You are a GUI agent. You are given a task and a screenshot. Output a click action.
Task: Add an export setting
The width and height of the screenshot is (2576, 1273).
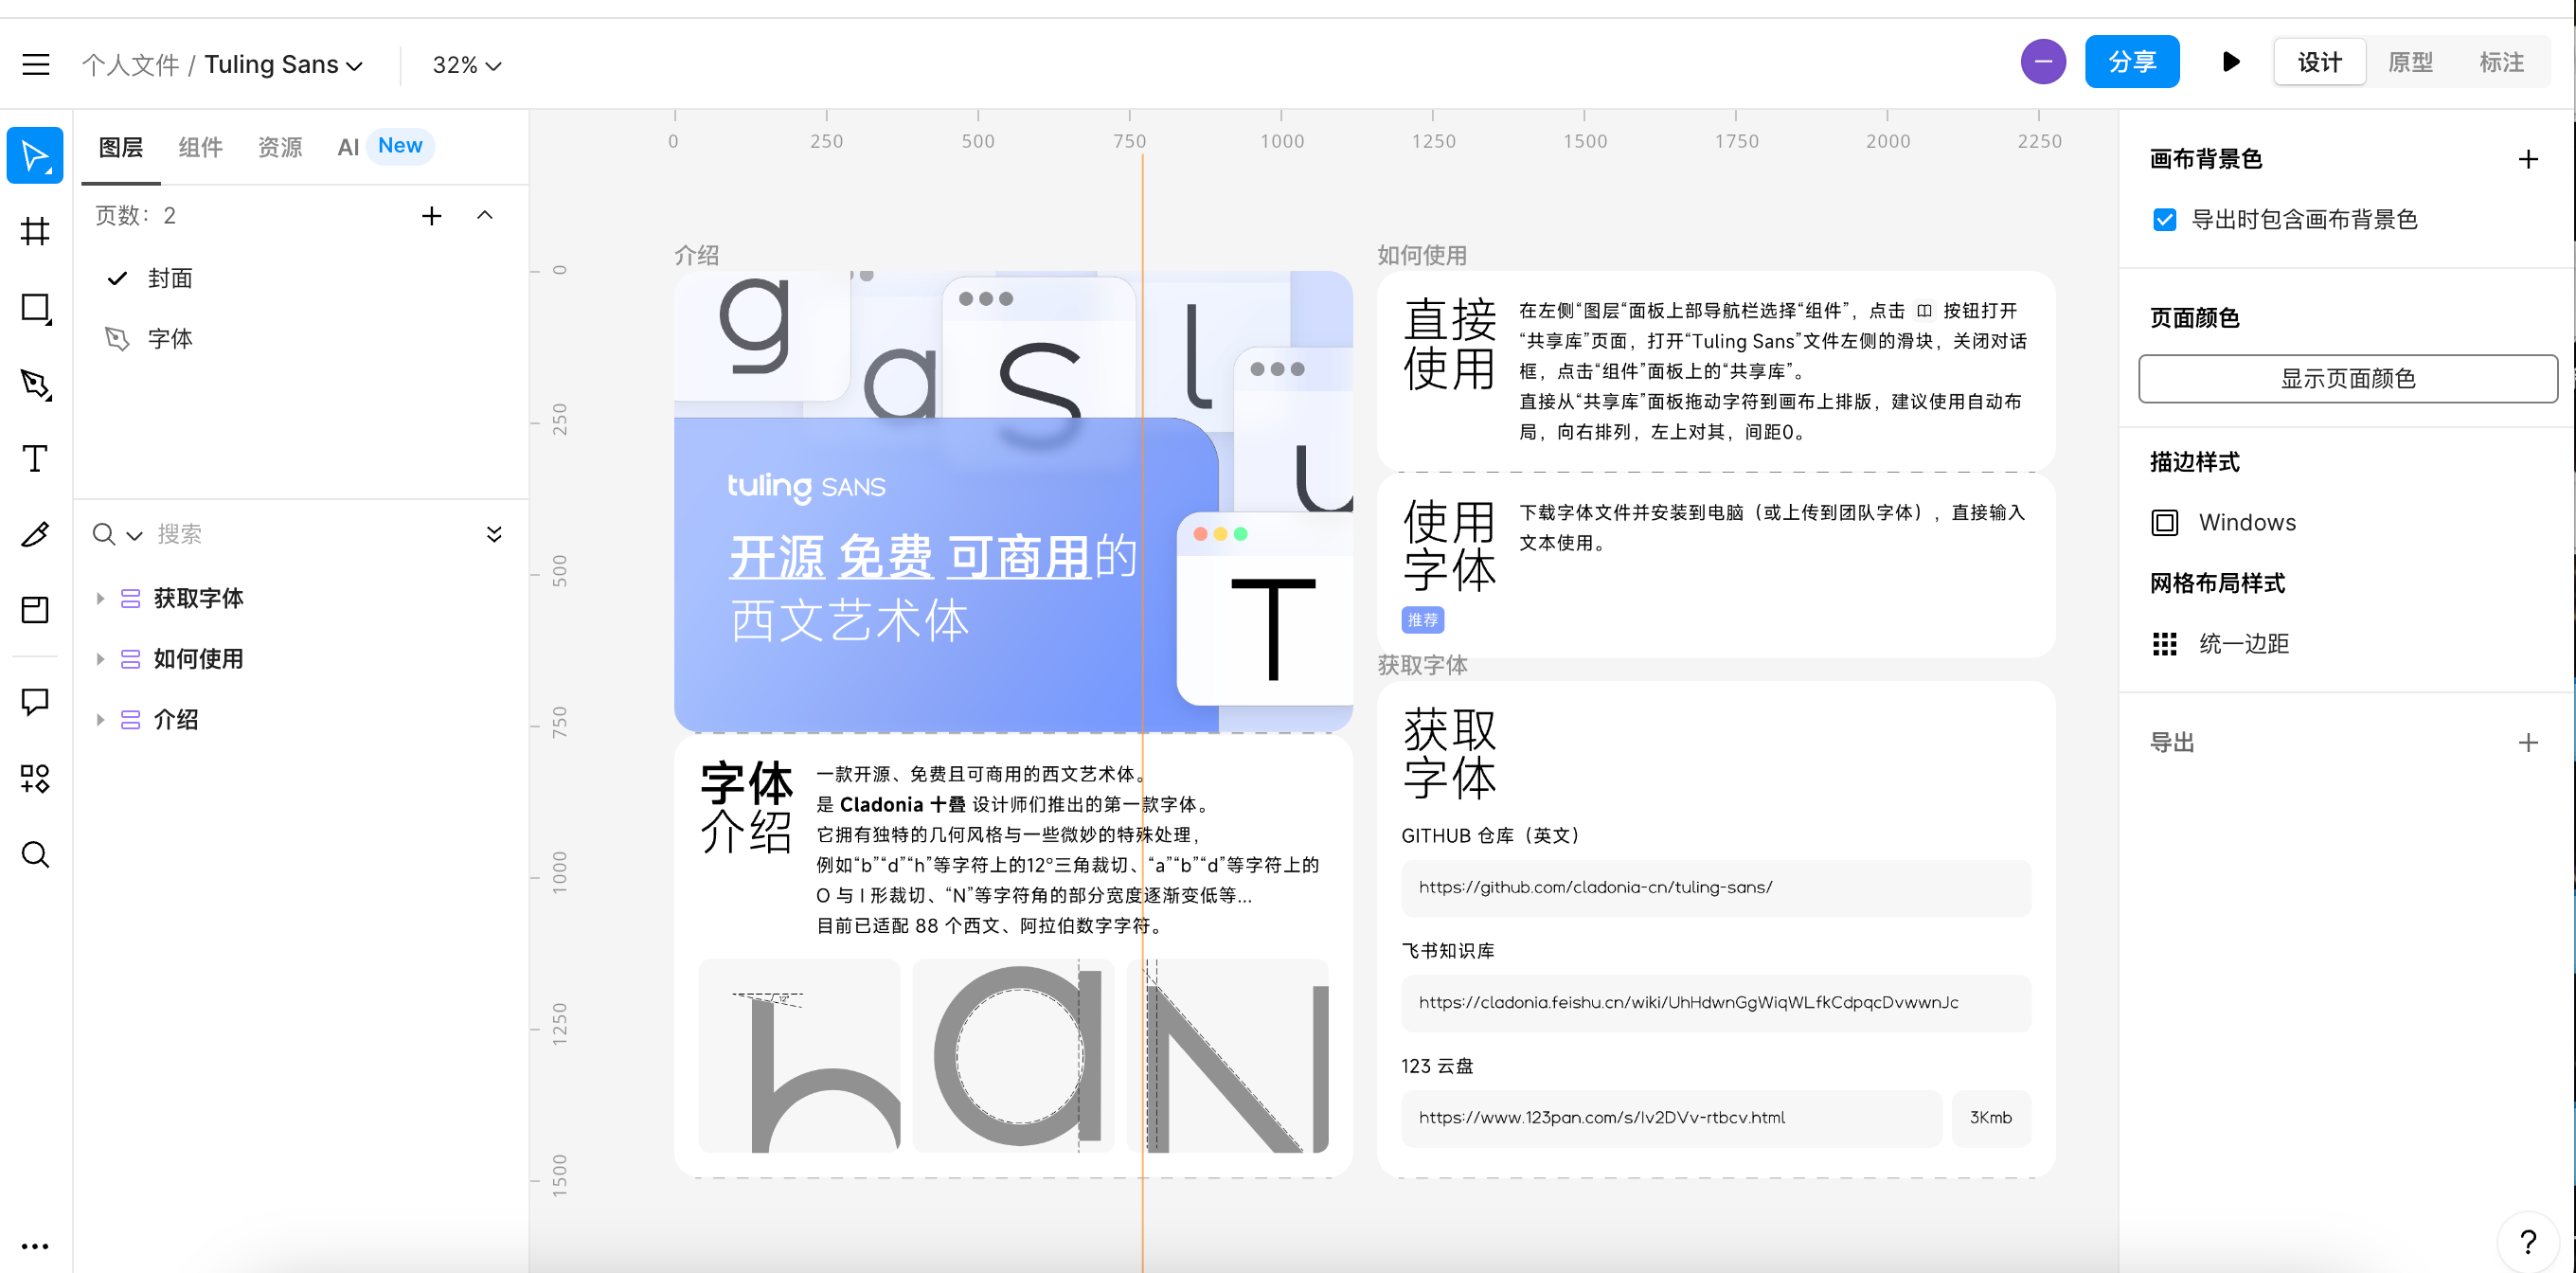pos(2527,743)
